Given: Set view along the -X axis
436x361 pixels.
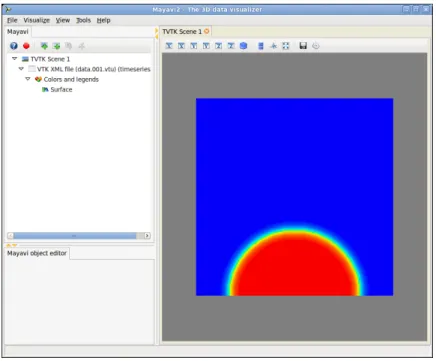Looking at the screenshot, I should click(169, 46).
